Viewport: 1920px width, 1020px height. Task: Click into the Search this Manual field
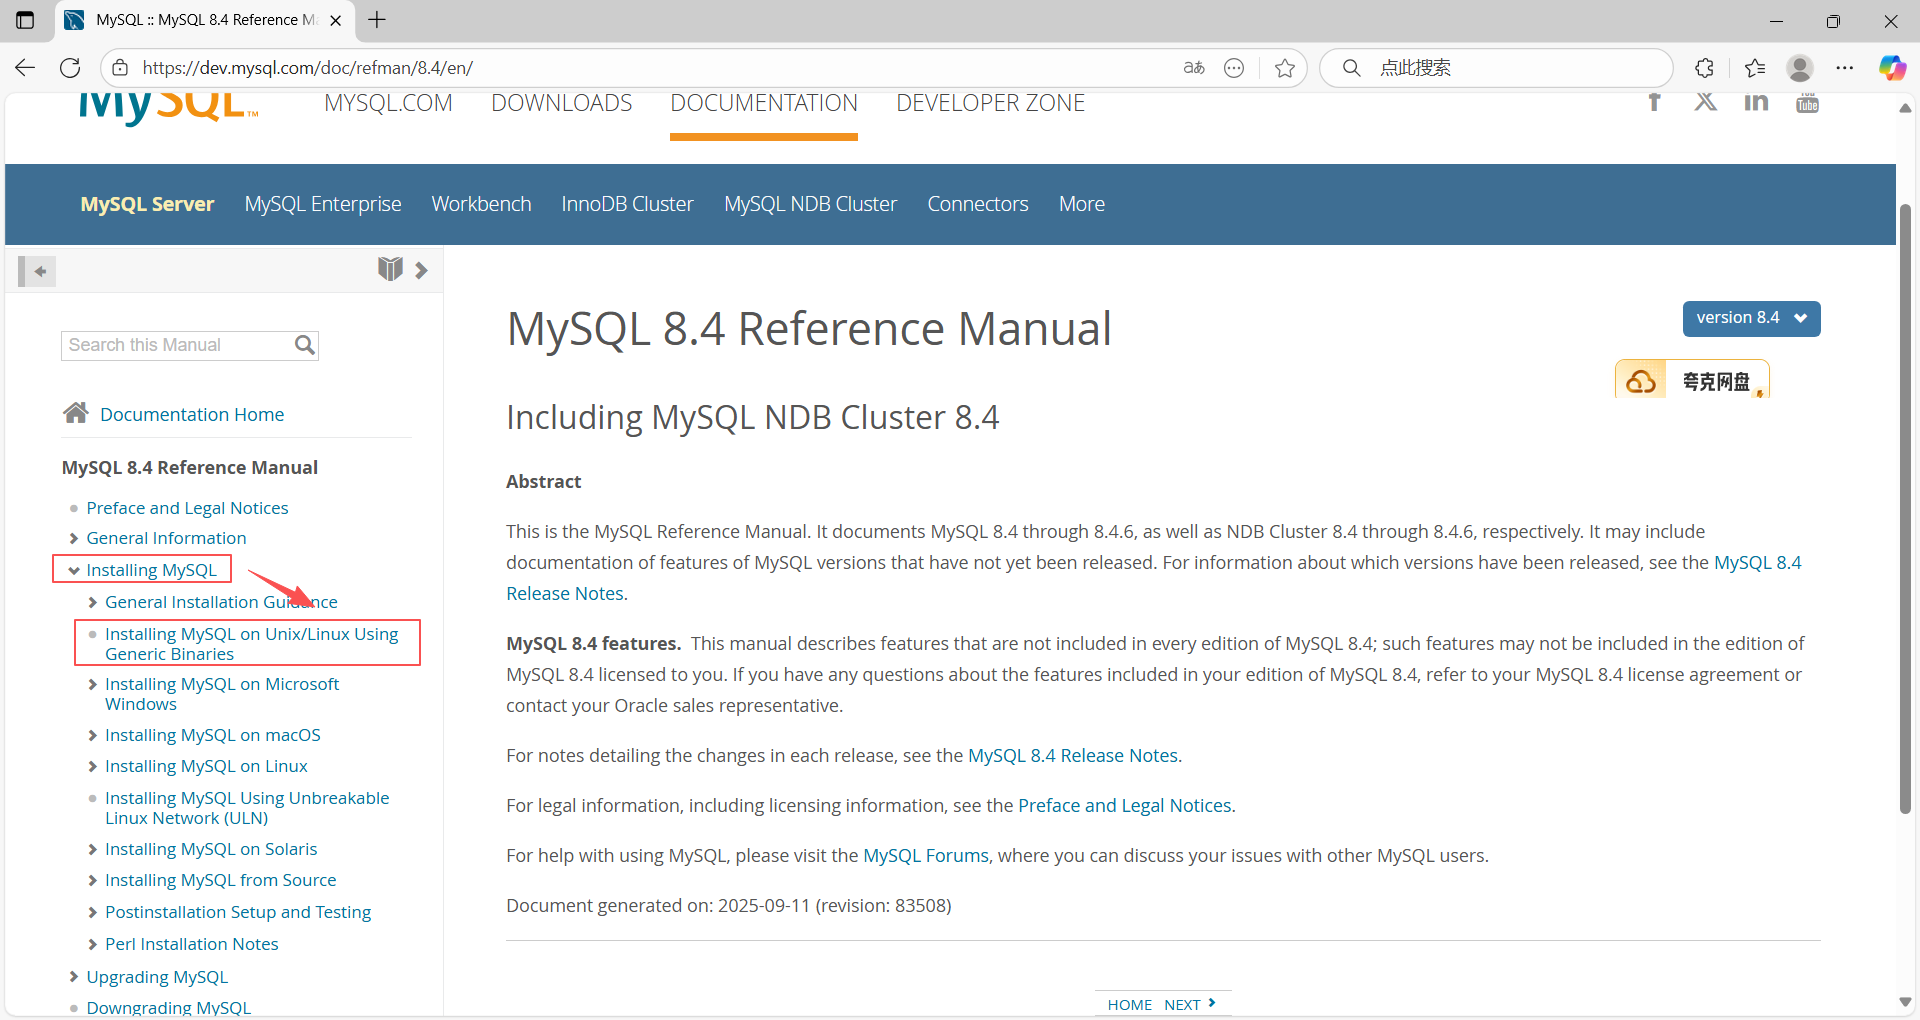[177, 345]
